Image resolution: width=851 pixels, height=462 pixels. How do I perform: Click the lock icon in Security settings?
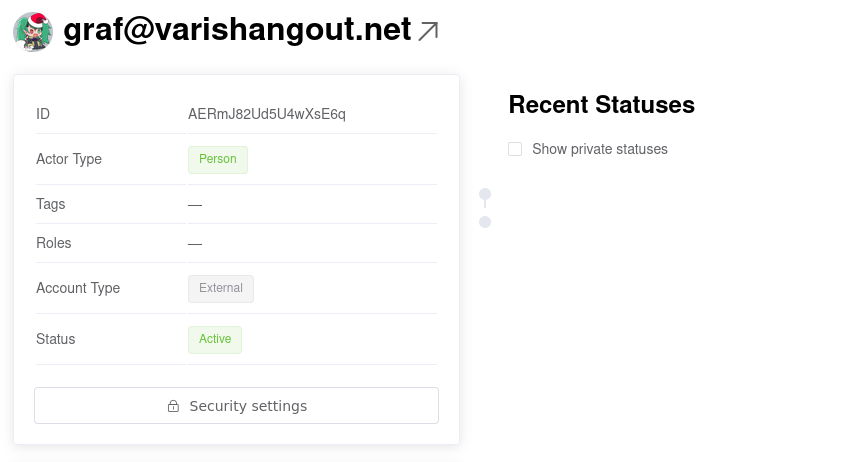tap(173, 406)
